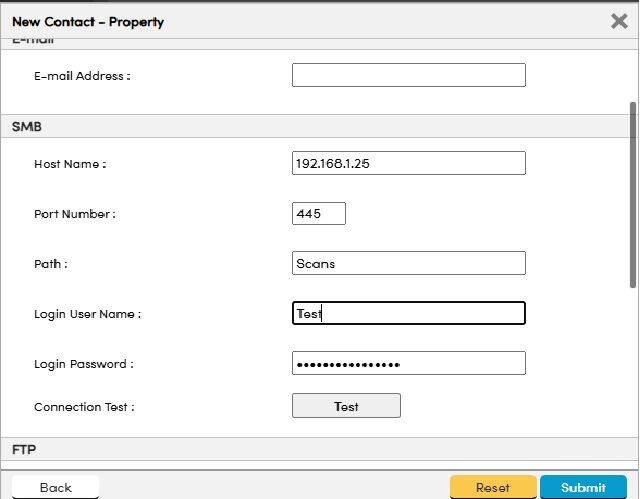Run the SMB connection Test
The width and height of the screenshot is (640, 499).
(346, 406)
